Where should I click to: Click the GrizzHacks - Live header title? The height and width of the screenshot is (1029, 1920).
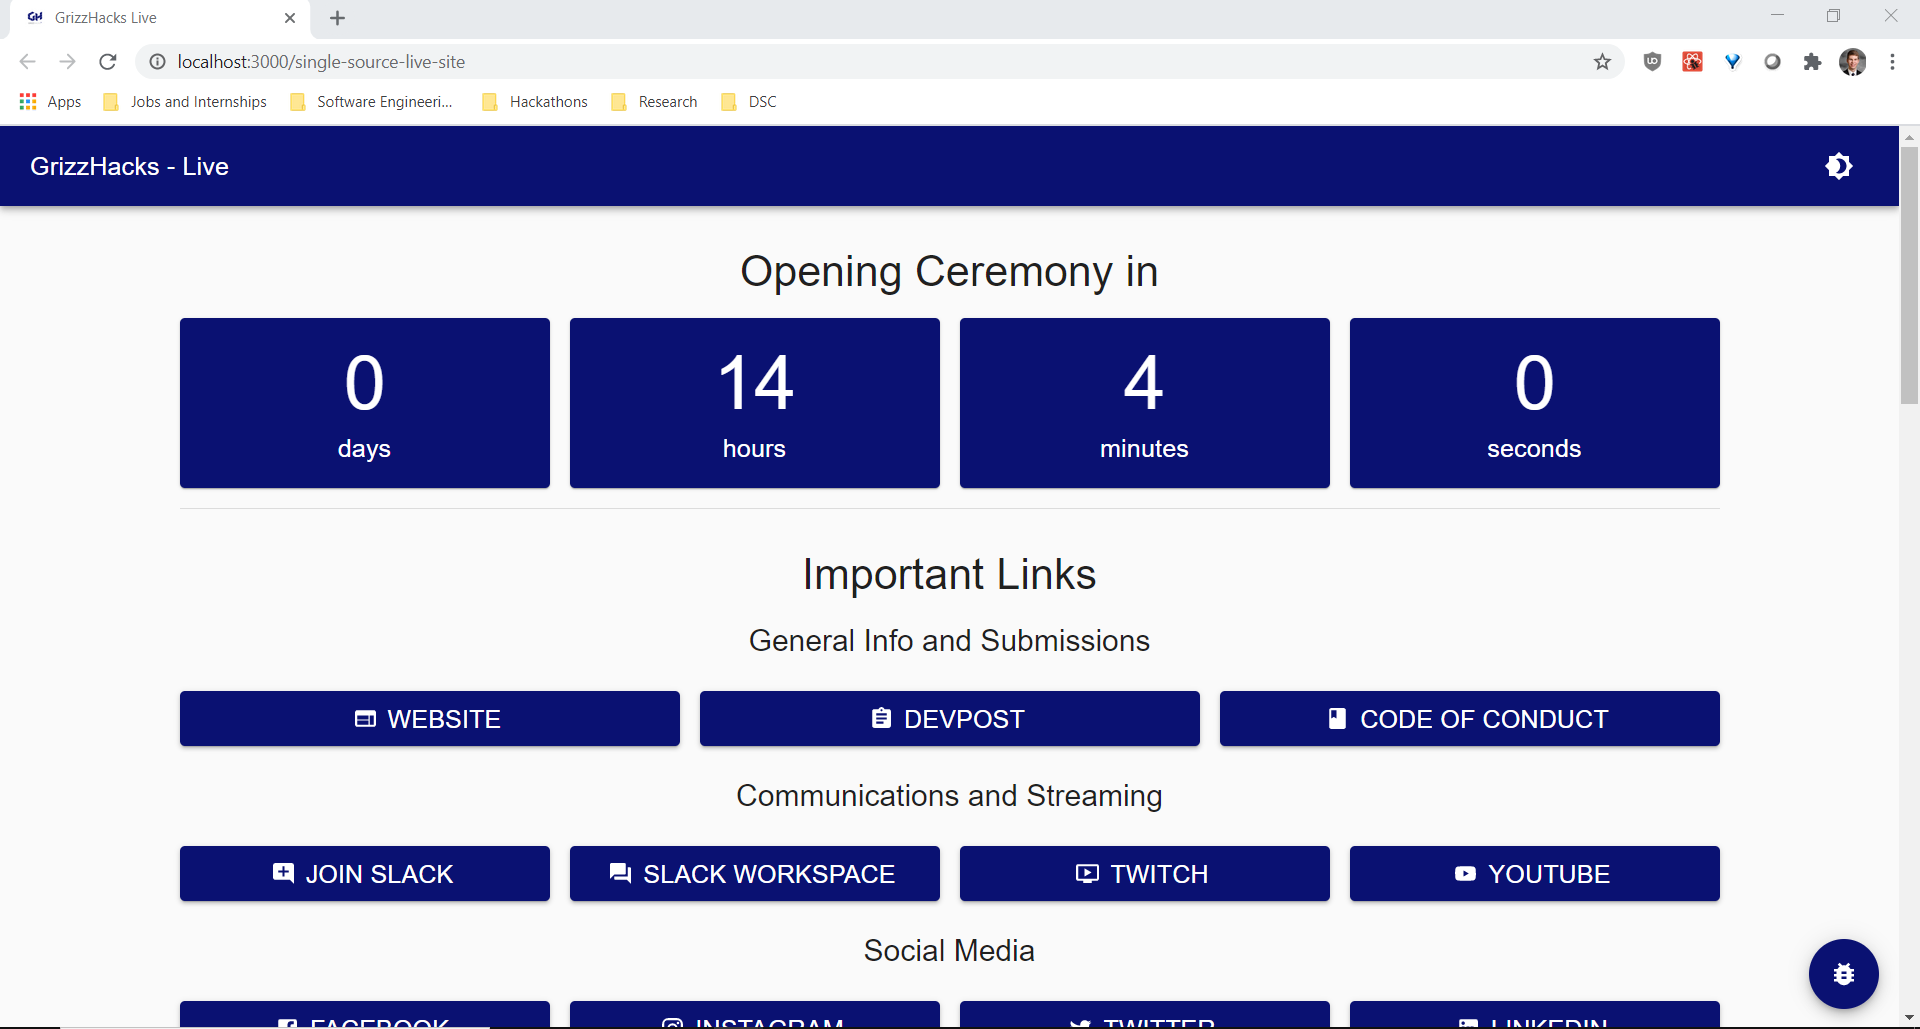tap(129, 166)
